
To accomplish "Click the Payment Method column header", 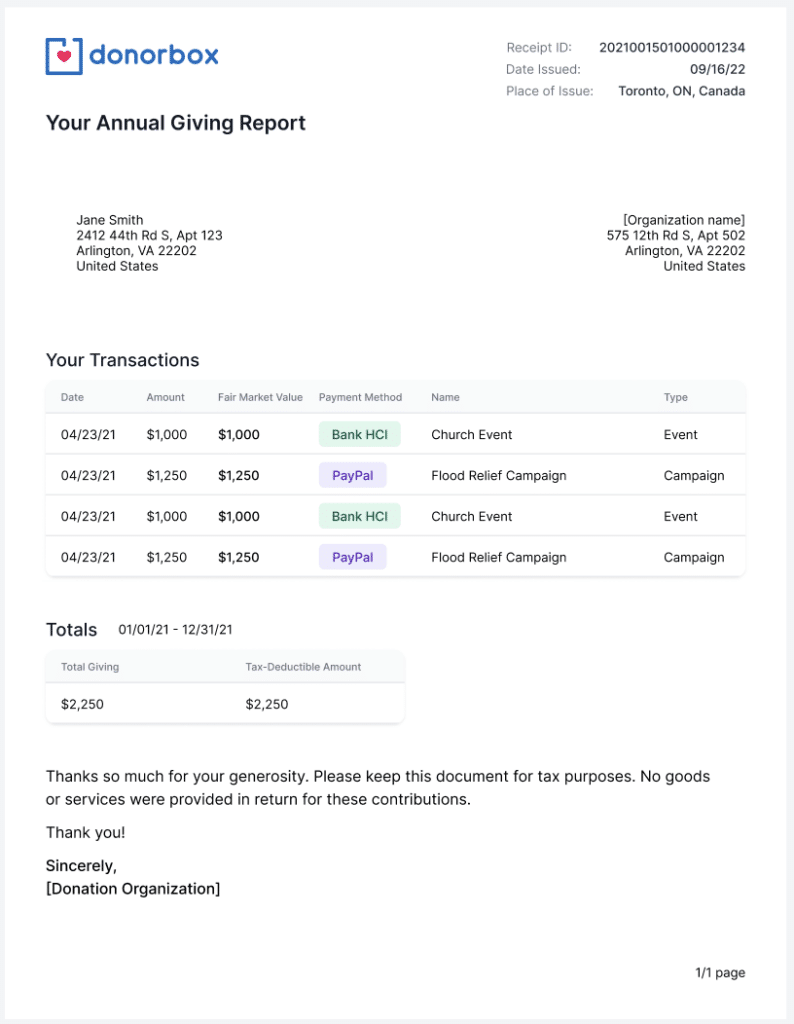I will (360, 397).
